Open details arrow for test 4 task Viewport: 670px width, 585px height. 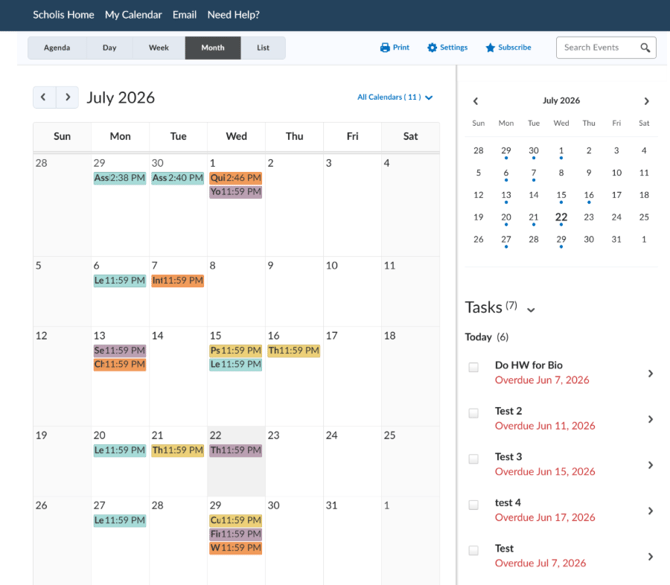pyautogui.click(x=650, y=511)
